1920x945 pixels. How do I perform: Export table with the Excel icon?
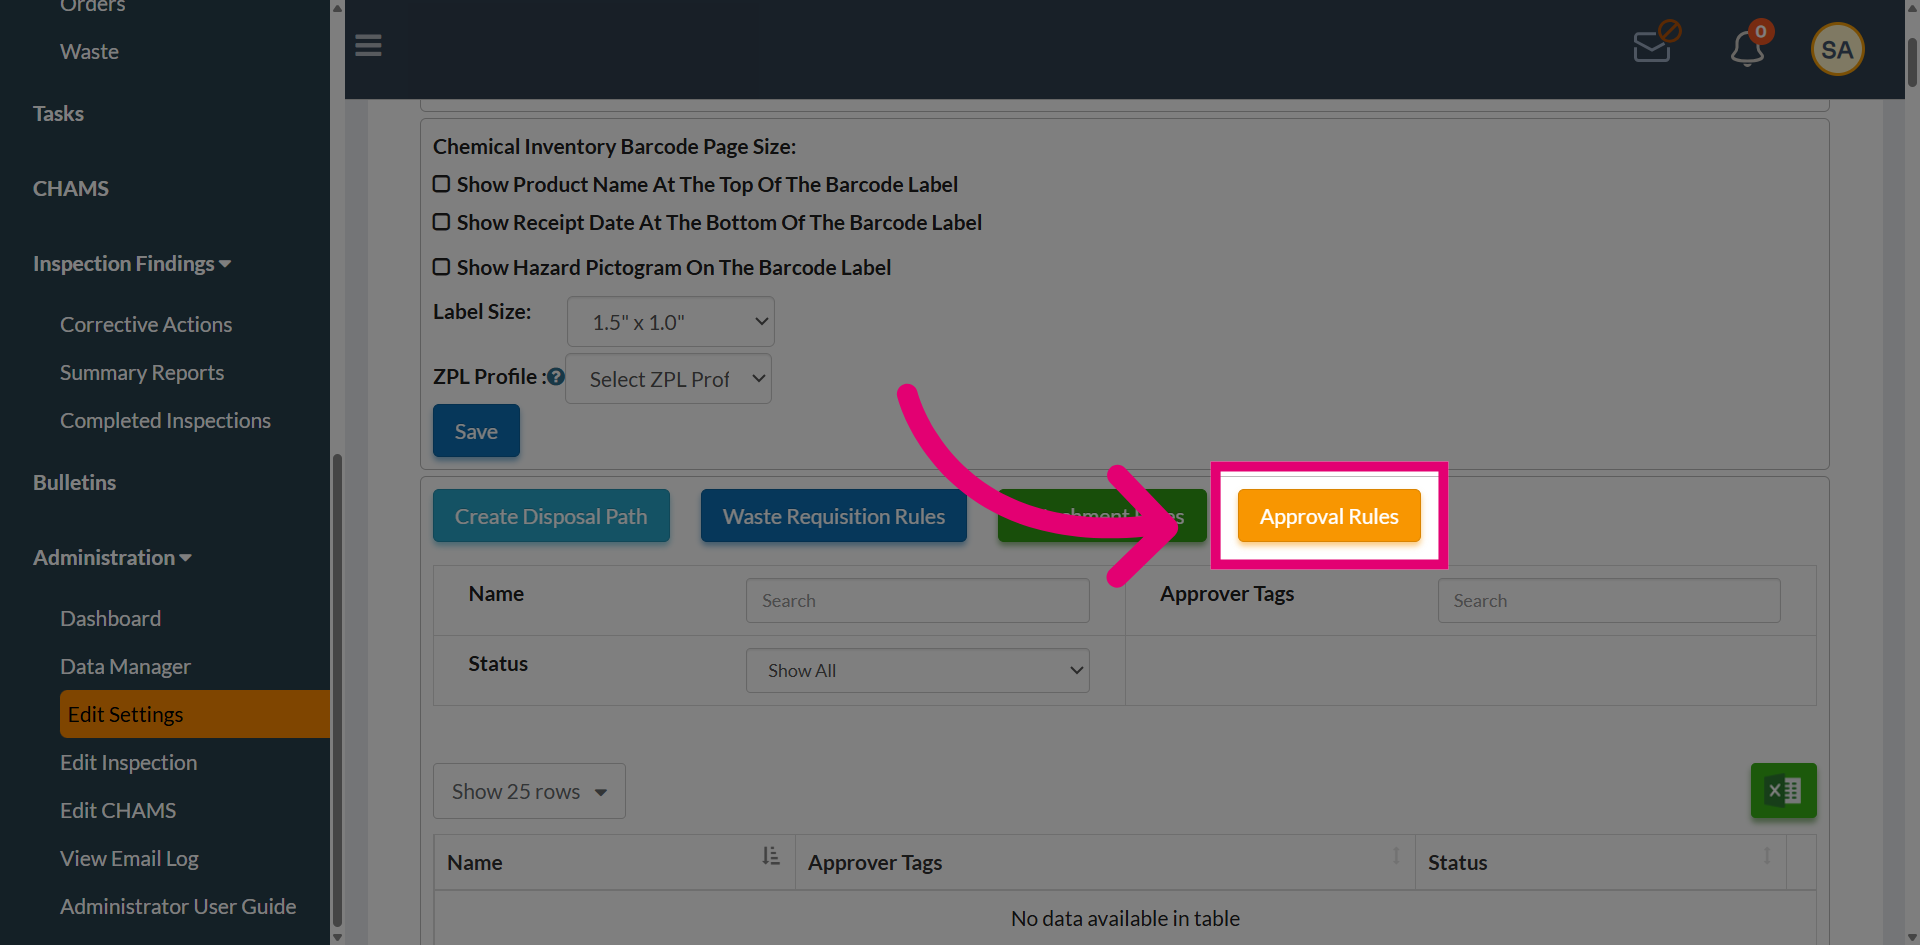point(1783,791)
